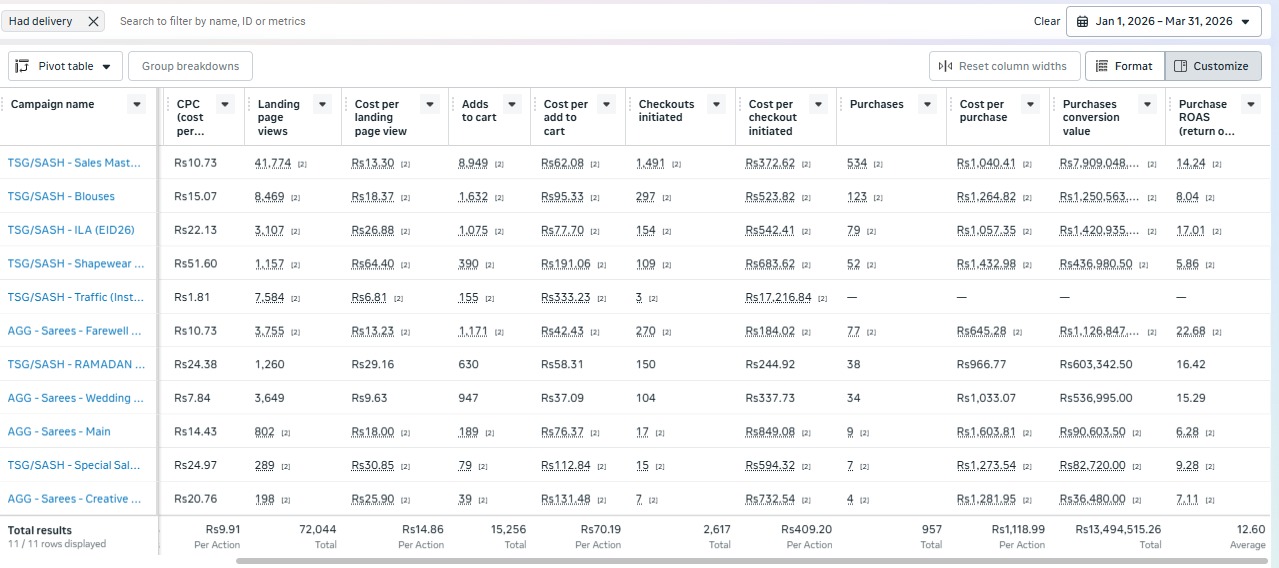The image size is (1279, 568).
Task: Click the Rs1,118.99 total cost per purchase
Action: (x=1018, y=530)
